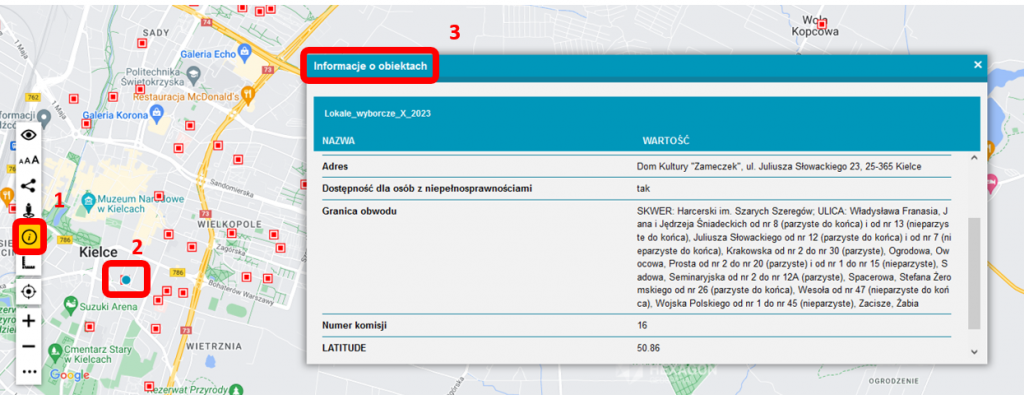Click the info table scrollbar thumb
Screen dimensions: 1024x395
tap(974, 273)
